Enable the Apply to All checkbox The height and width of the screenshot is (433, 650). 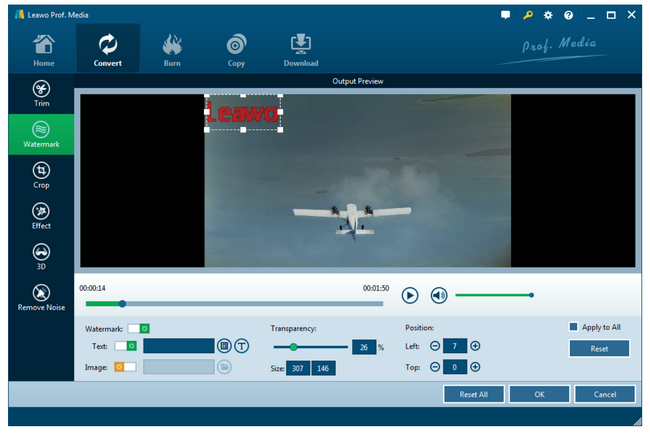click(x=574, y=327)
